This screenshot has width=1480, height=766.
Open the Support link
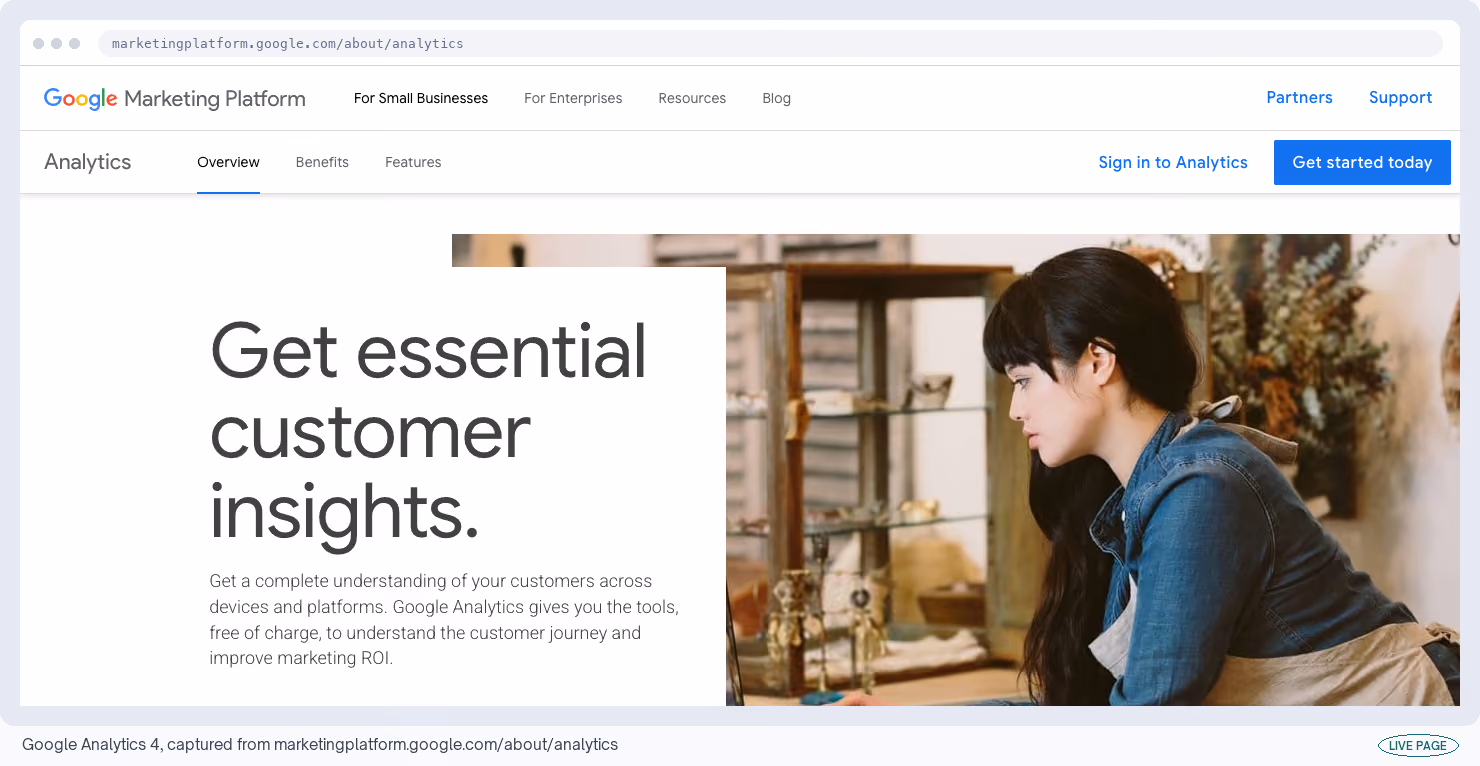[x=1400, y=97]
